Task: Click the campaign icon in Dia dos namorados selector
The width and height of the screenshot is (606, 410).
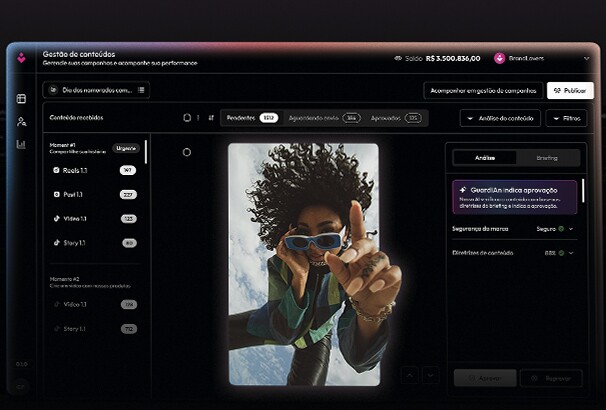Action: [x=53, y=90]
